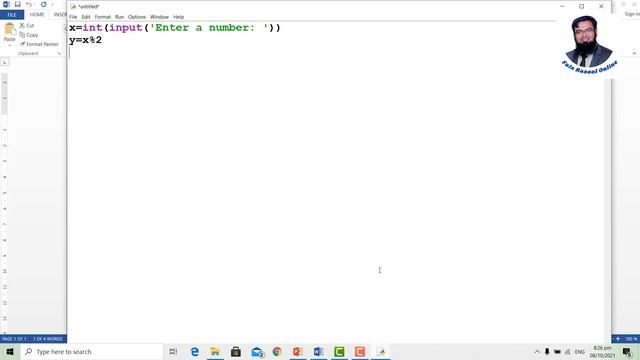
Task: Switch to Word HOME ribbon tab
Action: pyautogui.click(x=37, y=15)
